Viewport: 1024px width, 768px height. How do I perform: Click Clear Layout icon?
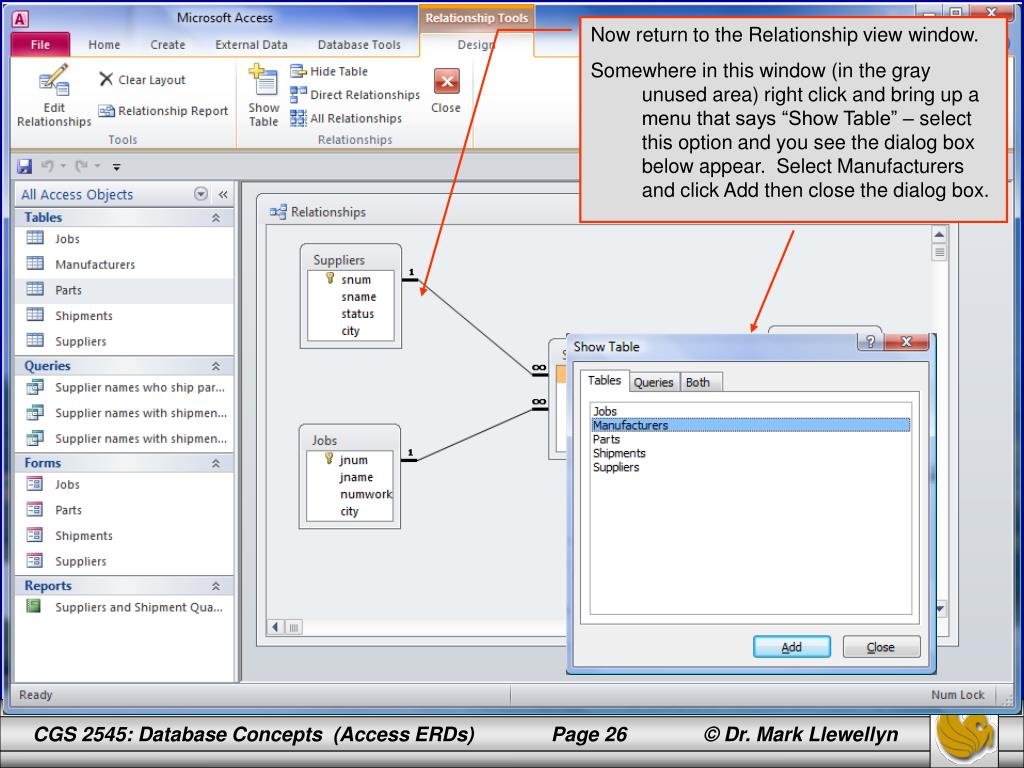[x=106, y=79]
